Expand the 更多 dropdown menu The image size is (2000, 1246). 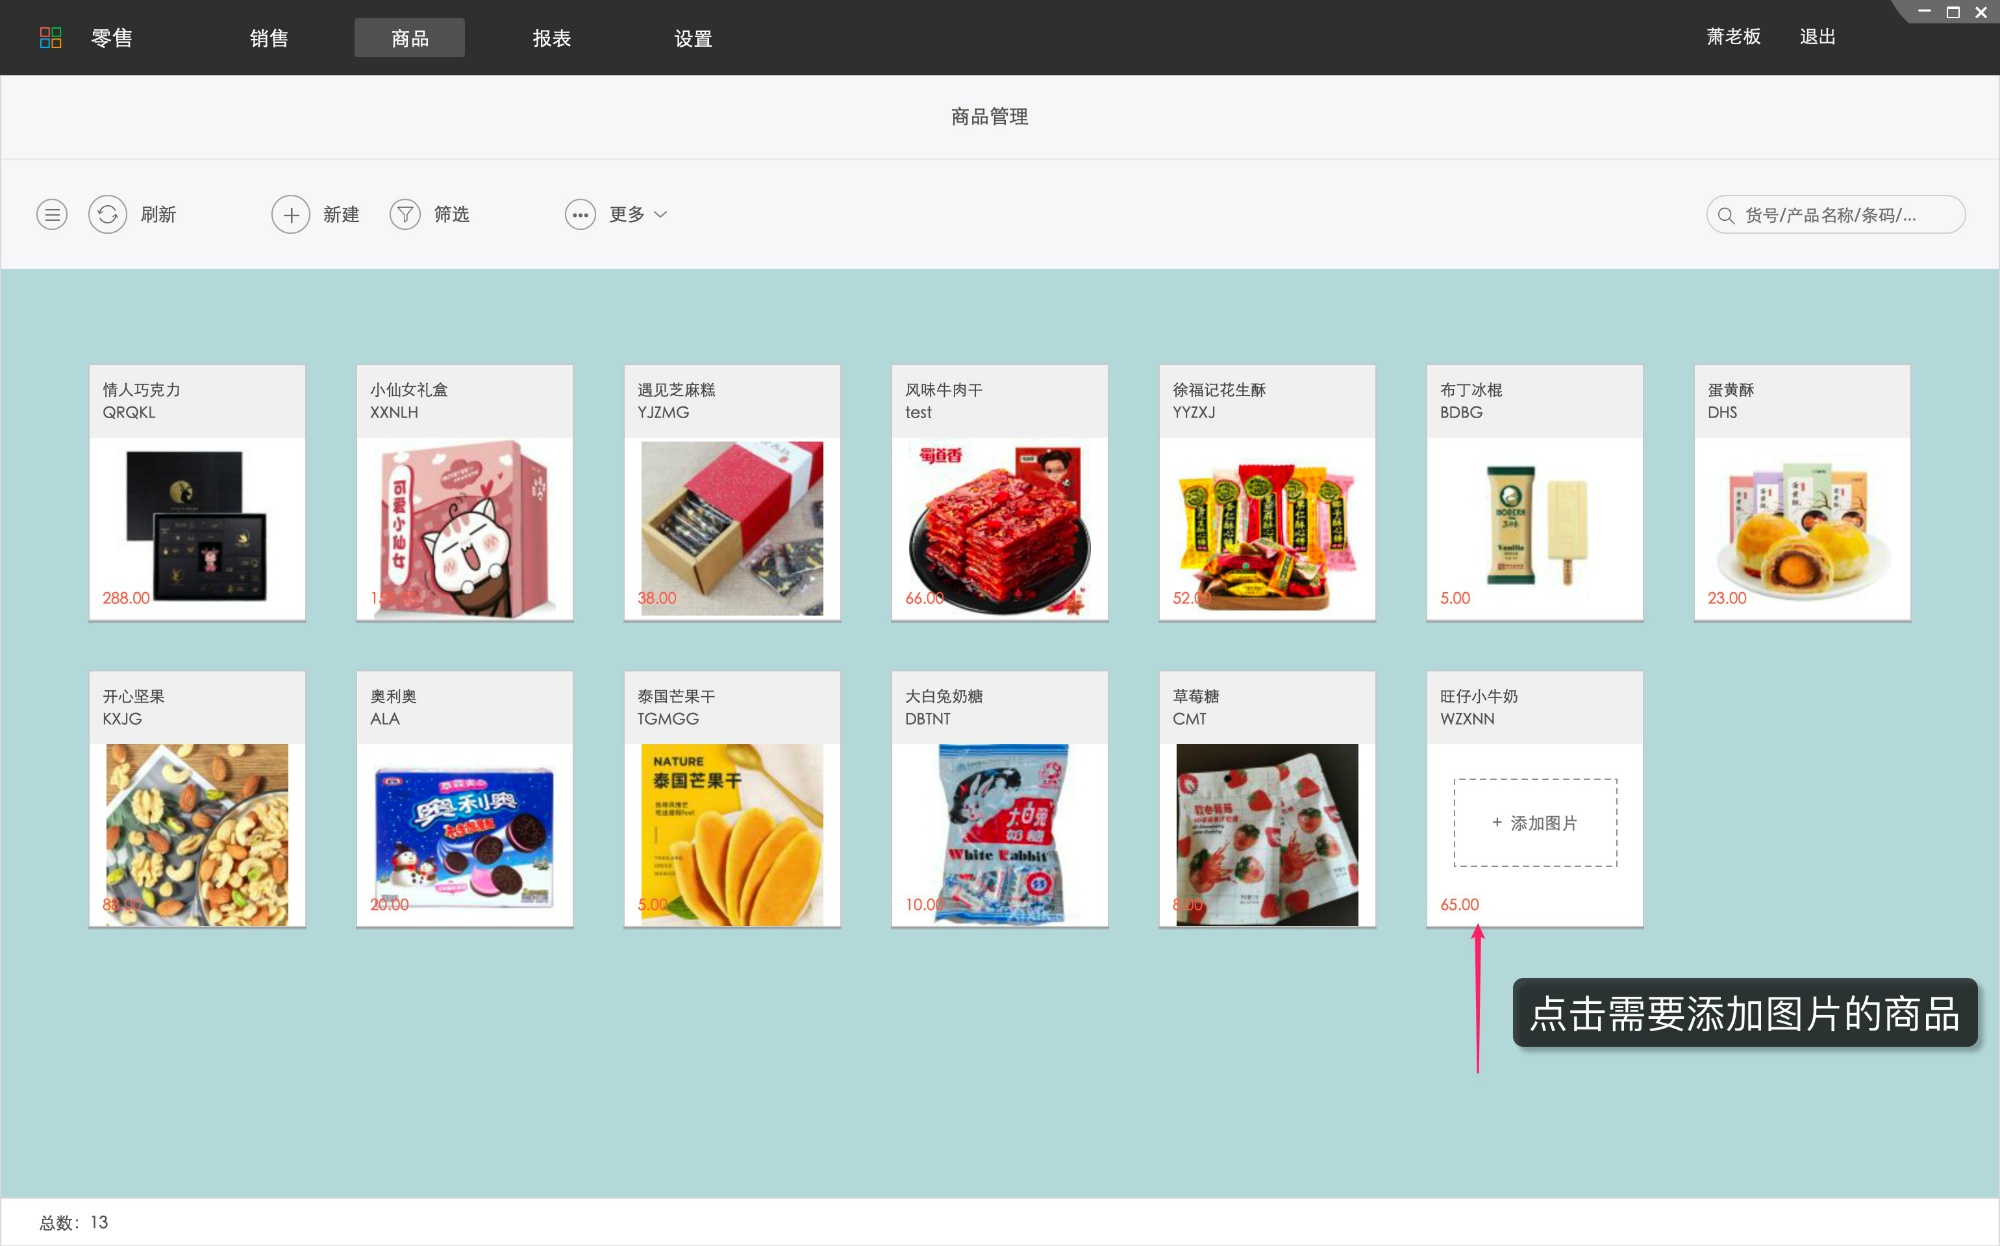[625, 214]
